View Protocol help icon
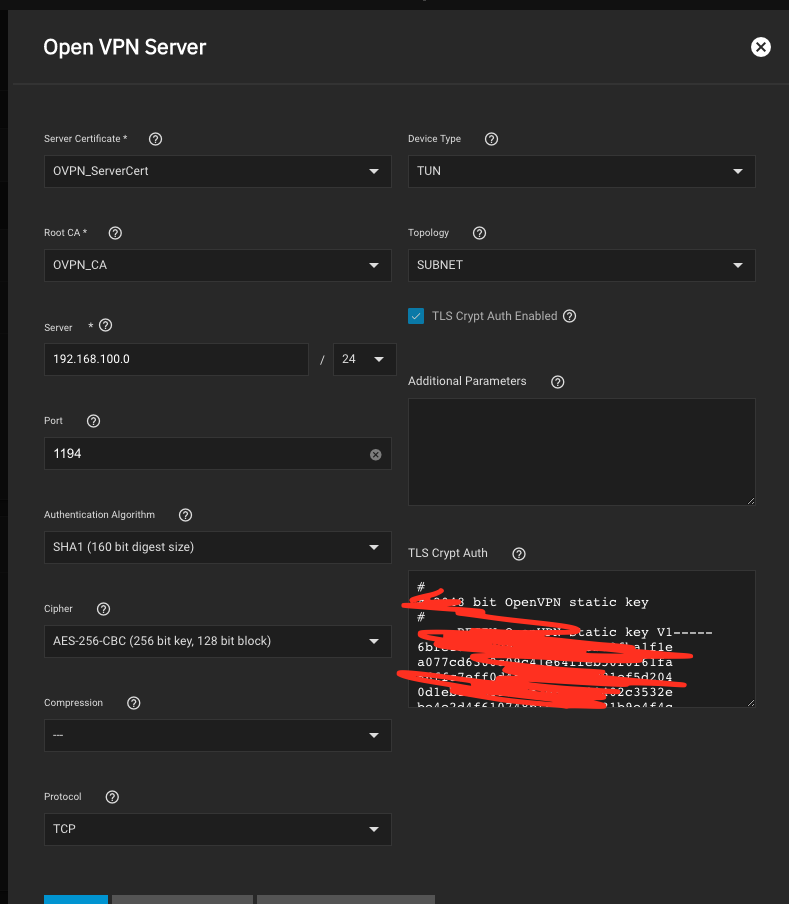This screenshot has height=904, width=789. [112, 797]
